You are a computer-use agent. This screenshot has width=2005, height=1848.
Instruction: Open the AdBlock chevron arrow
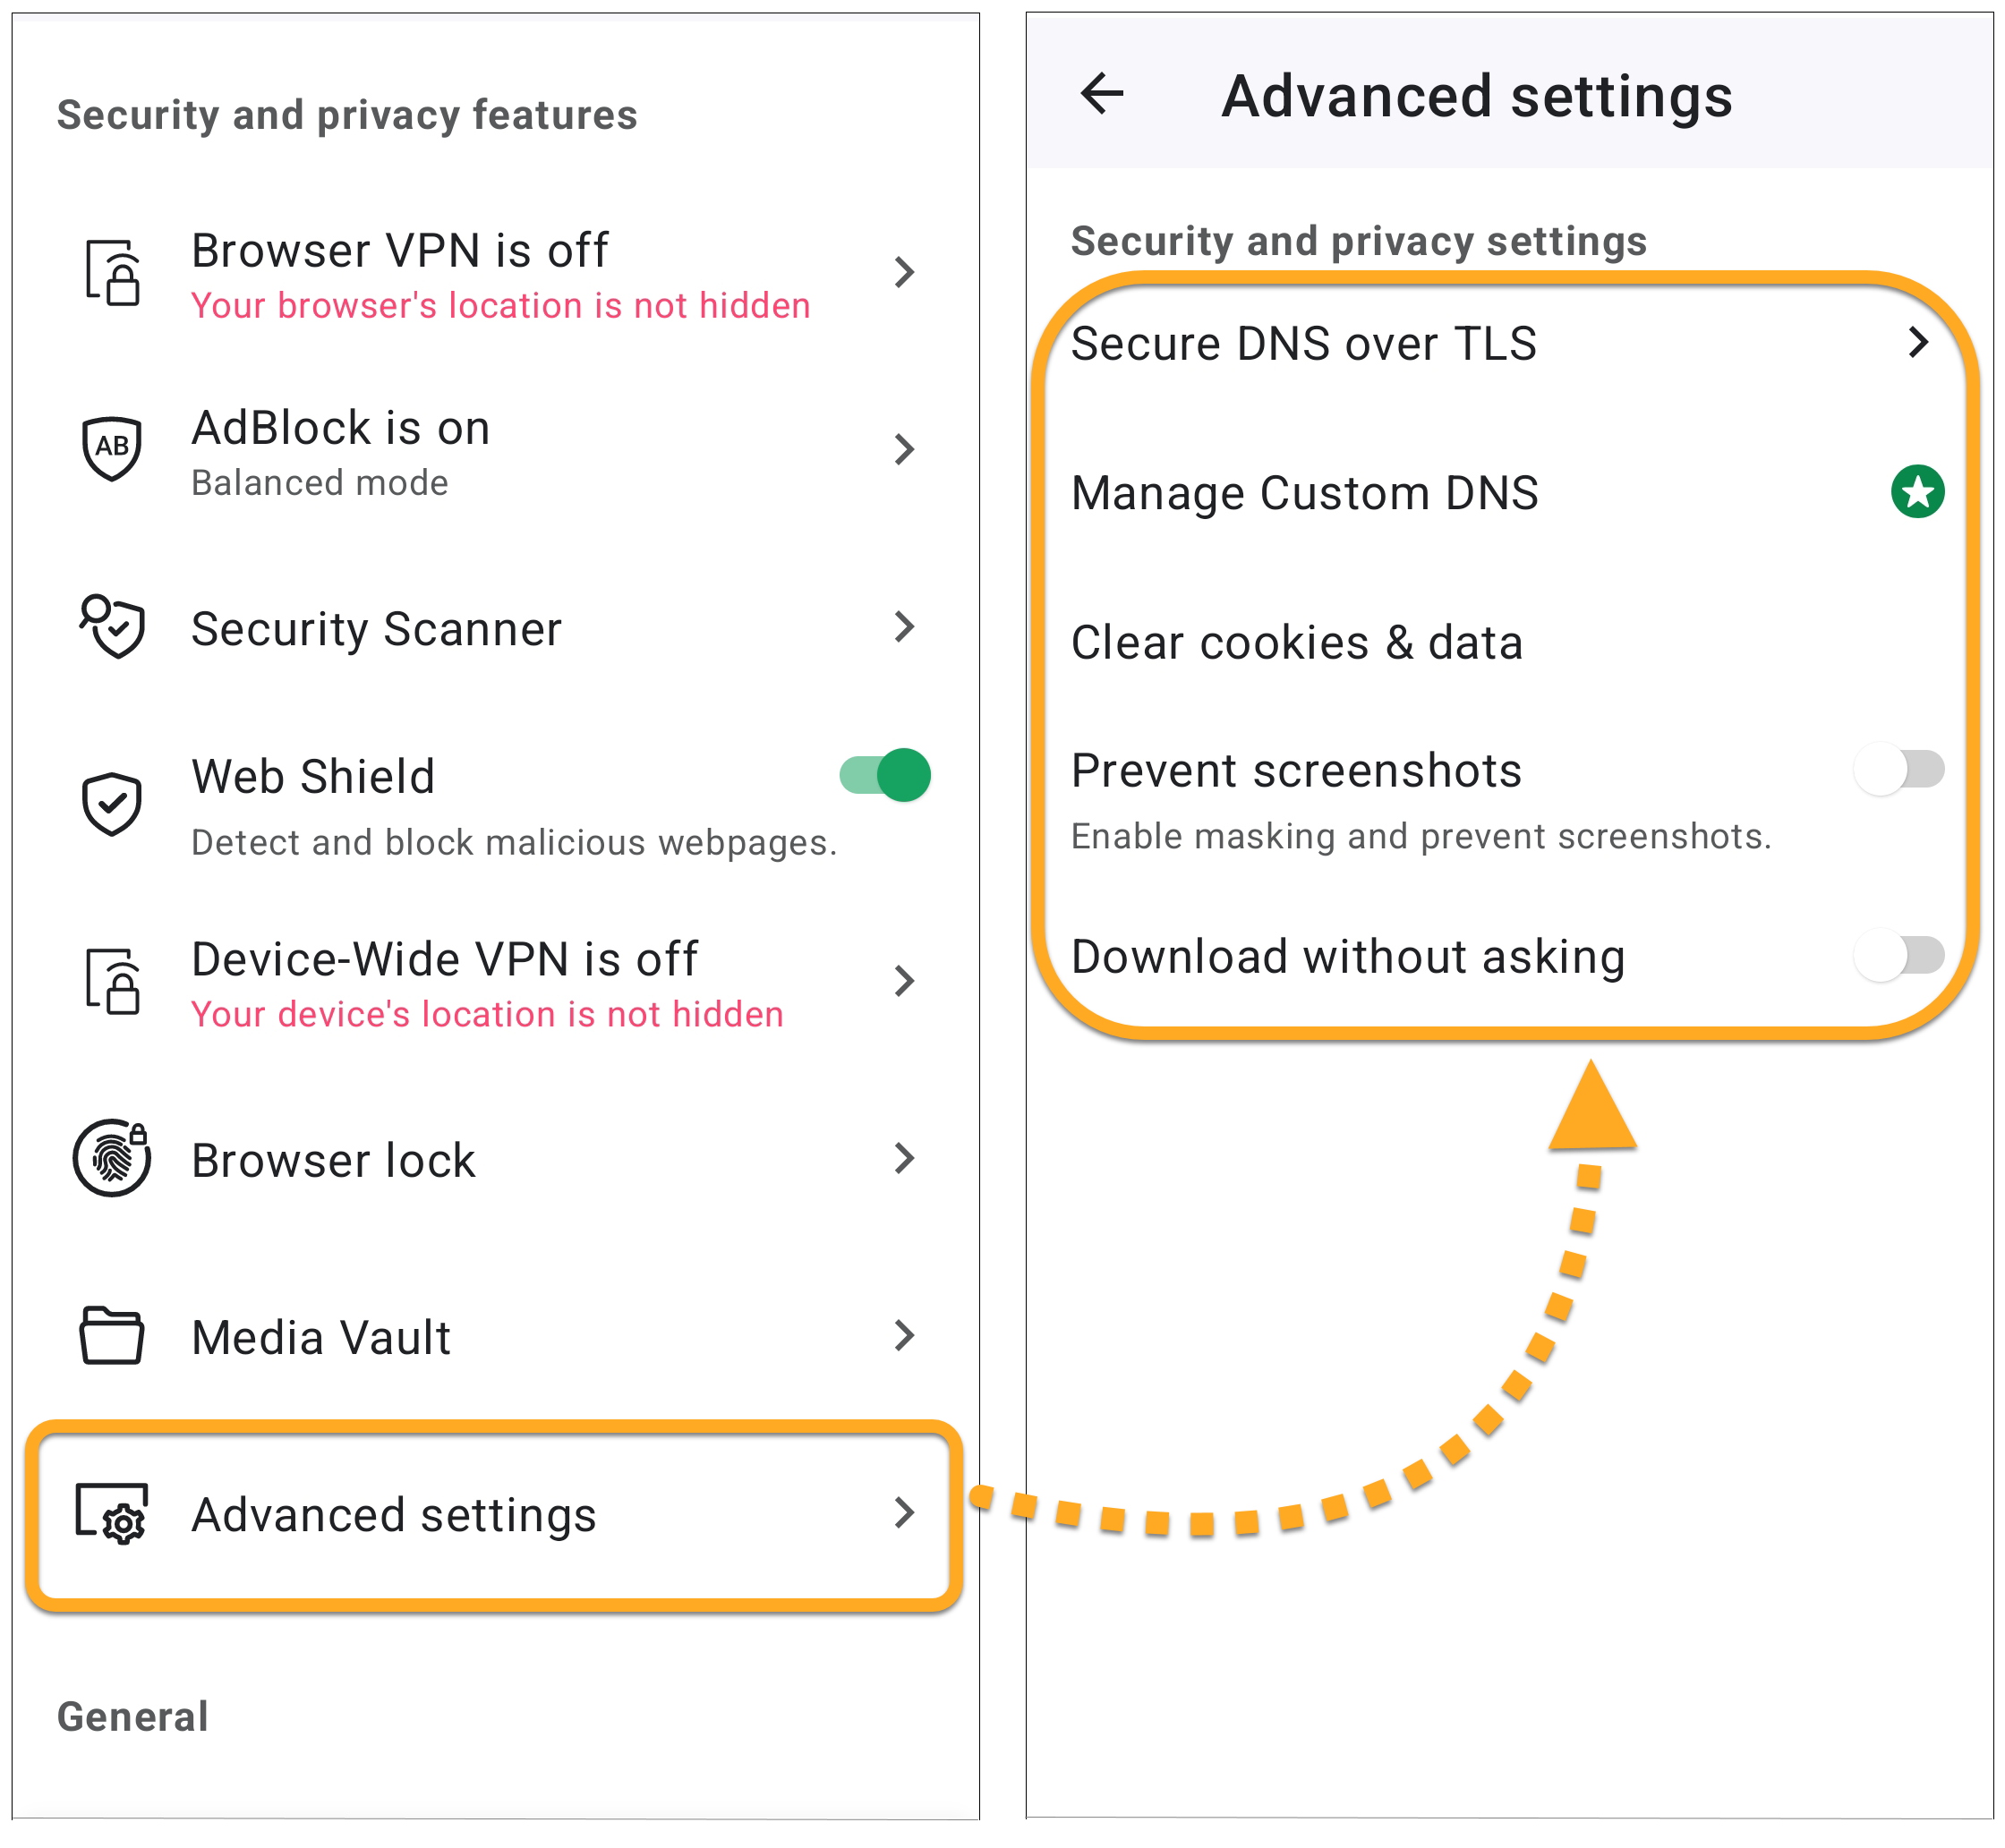(x=904, y=449)
